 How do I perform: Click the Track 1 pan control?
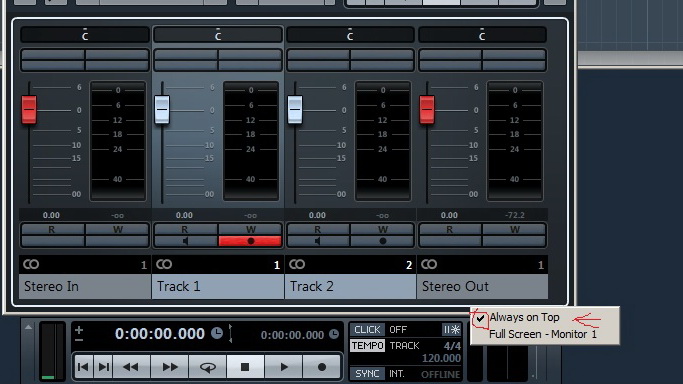[218, 35]
